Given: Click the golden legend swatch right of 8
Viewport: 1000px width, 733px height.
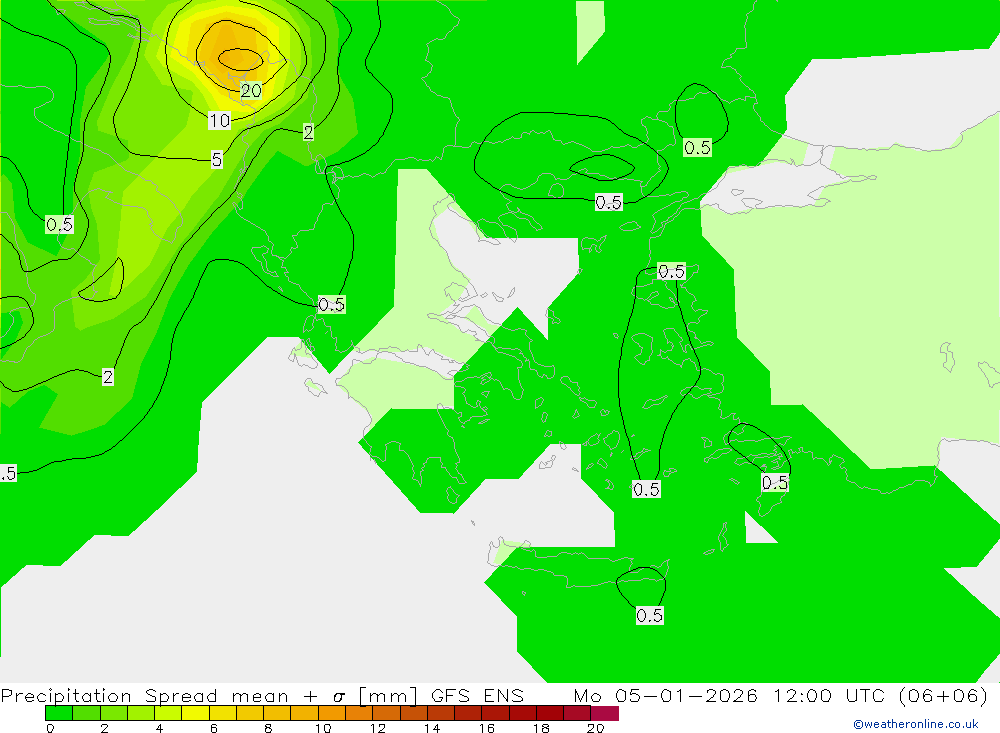Looking at the screenshot, I should 277,713.
